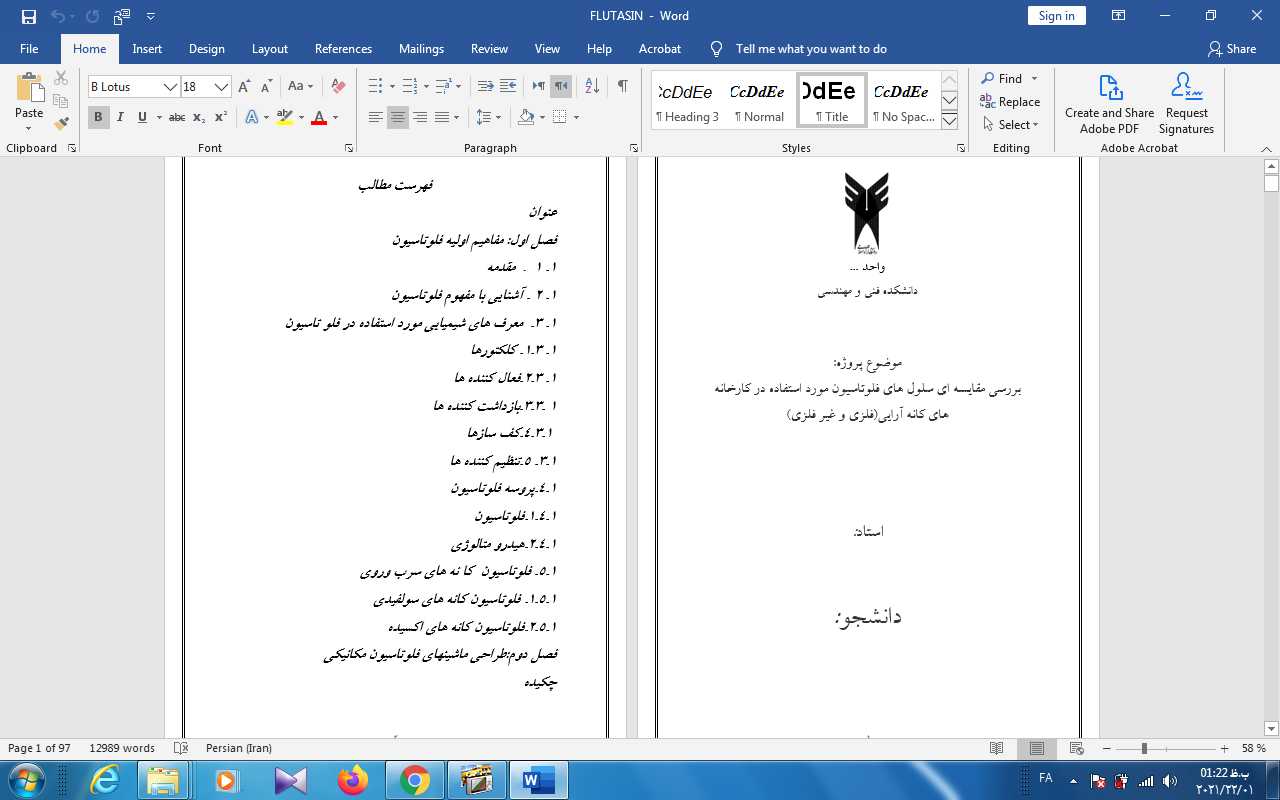Toggle Bold formatting
Image resolution: width=1280 pixels, height=800 pixels.
[x=98, y=118]
